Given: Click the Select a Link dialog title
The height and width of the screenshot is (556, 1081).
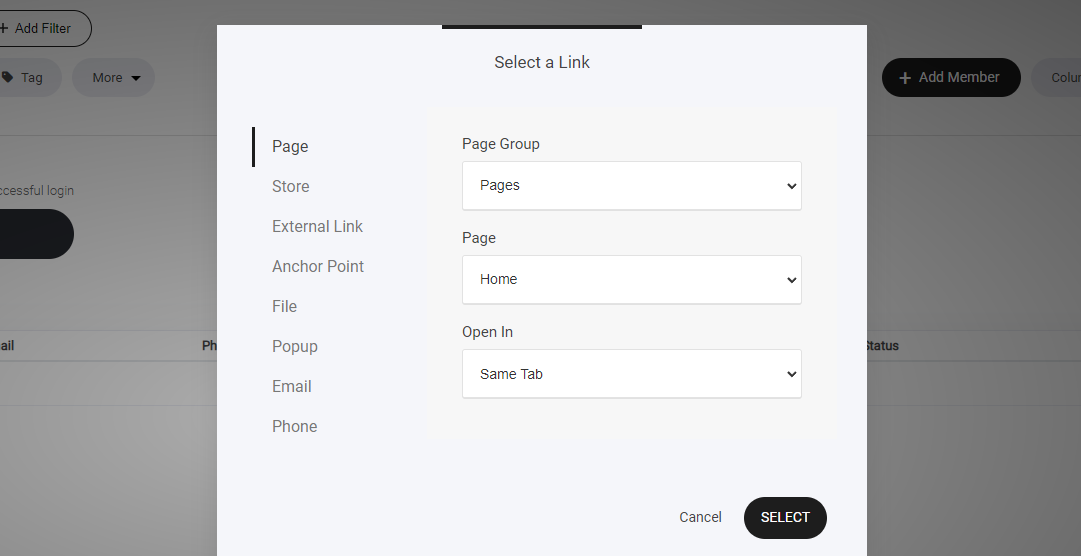Looking at the screenshot, I should coord(542,62).
